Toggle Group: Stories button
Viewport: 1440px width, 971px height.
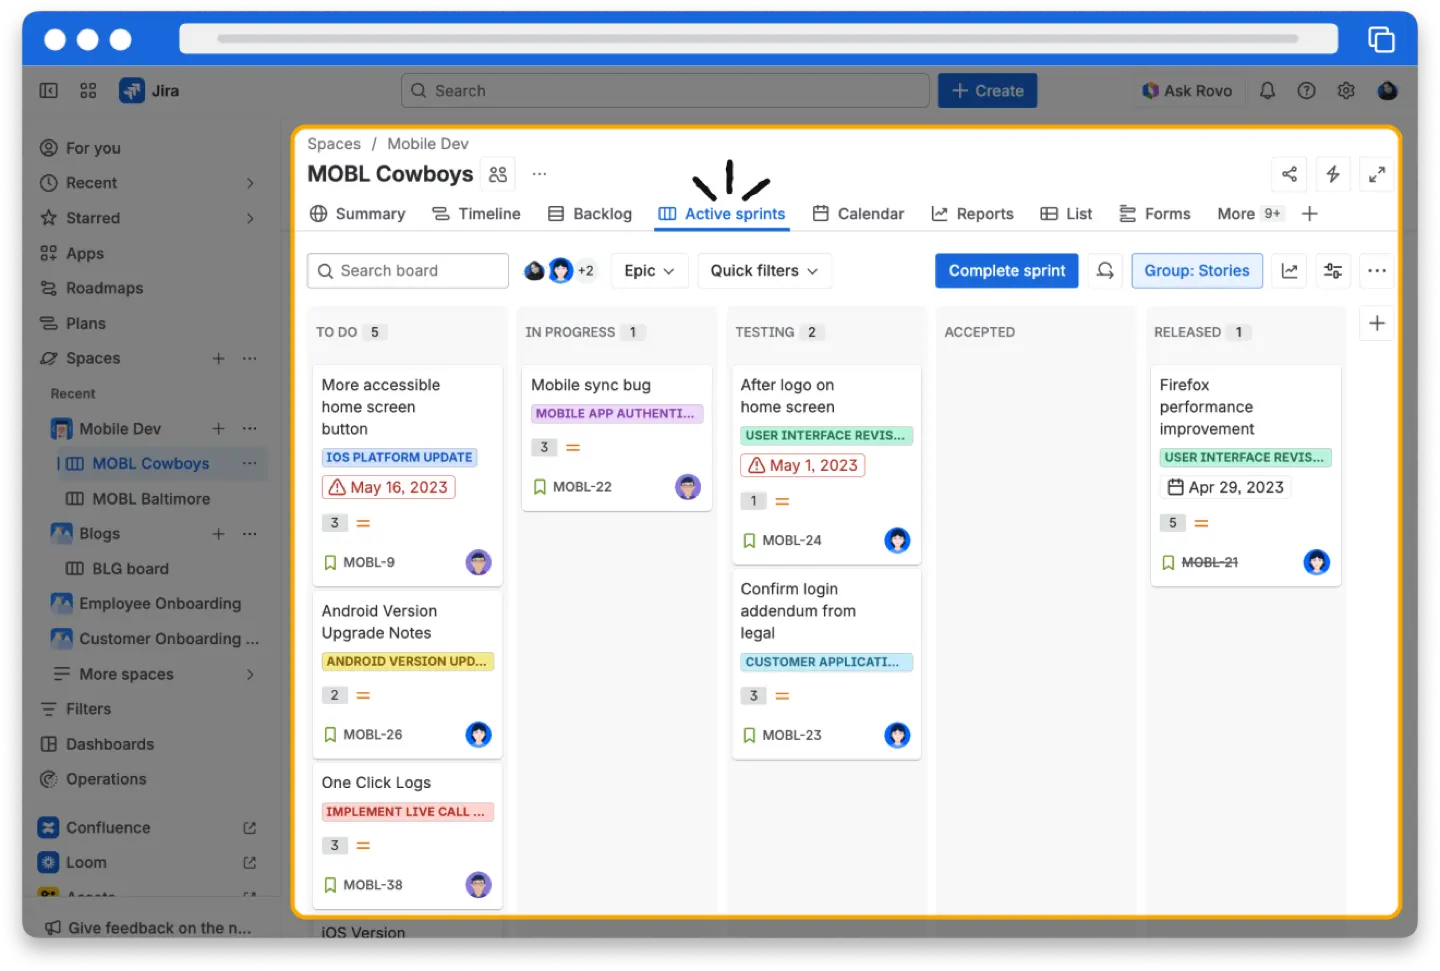click(1197, 271)
